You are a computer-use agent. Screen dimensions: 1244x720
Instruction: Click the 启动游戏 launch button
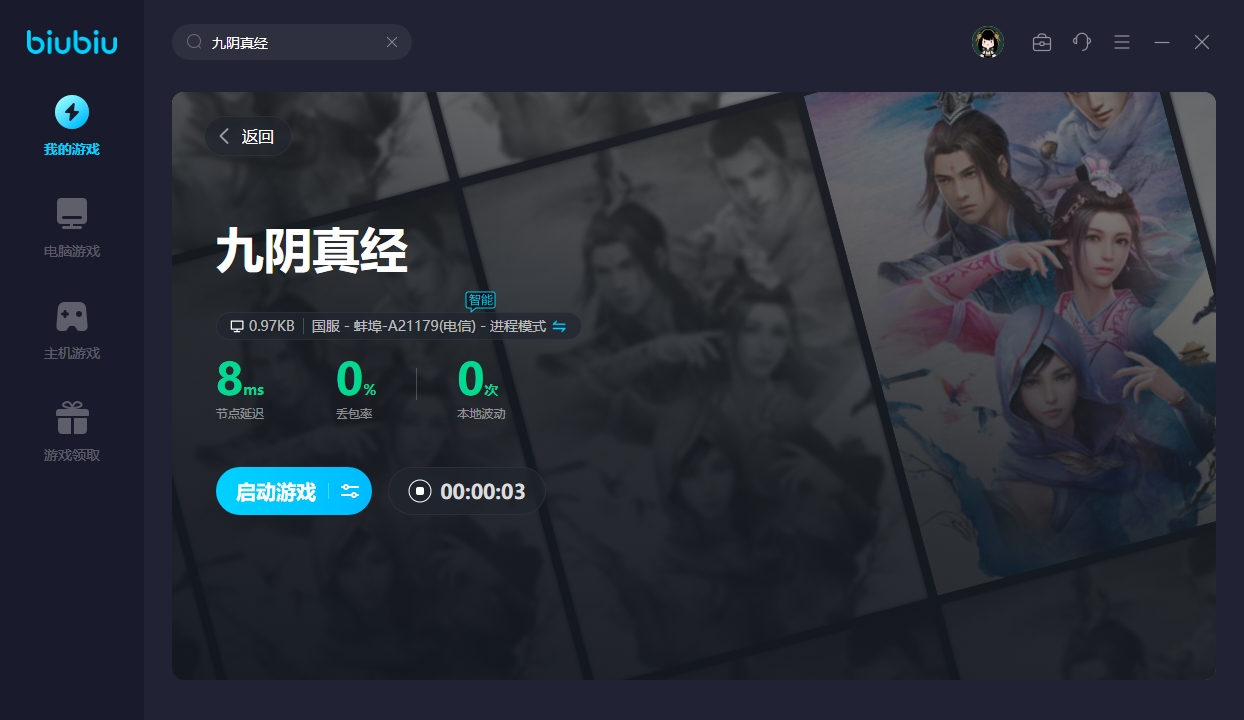tap(275, 491)
